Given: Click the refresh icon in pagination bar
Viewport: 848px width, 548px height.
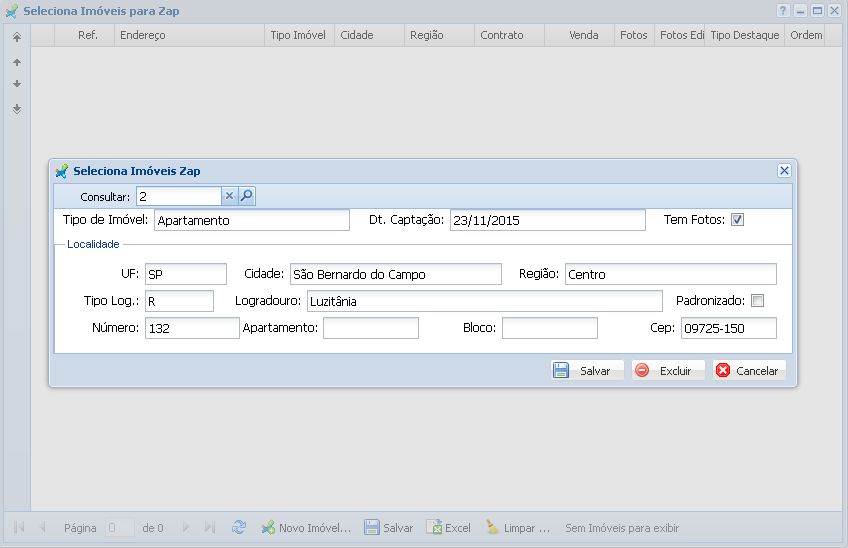Looking at the screenshot, I should tap(239, 527).
